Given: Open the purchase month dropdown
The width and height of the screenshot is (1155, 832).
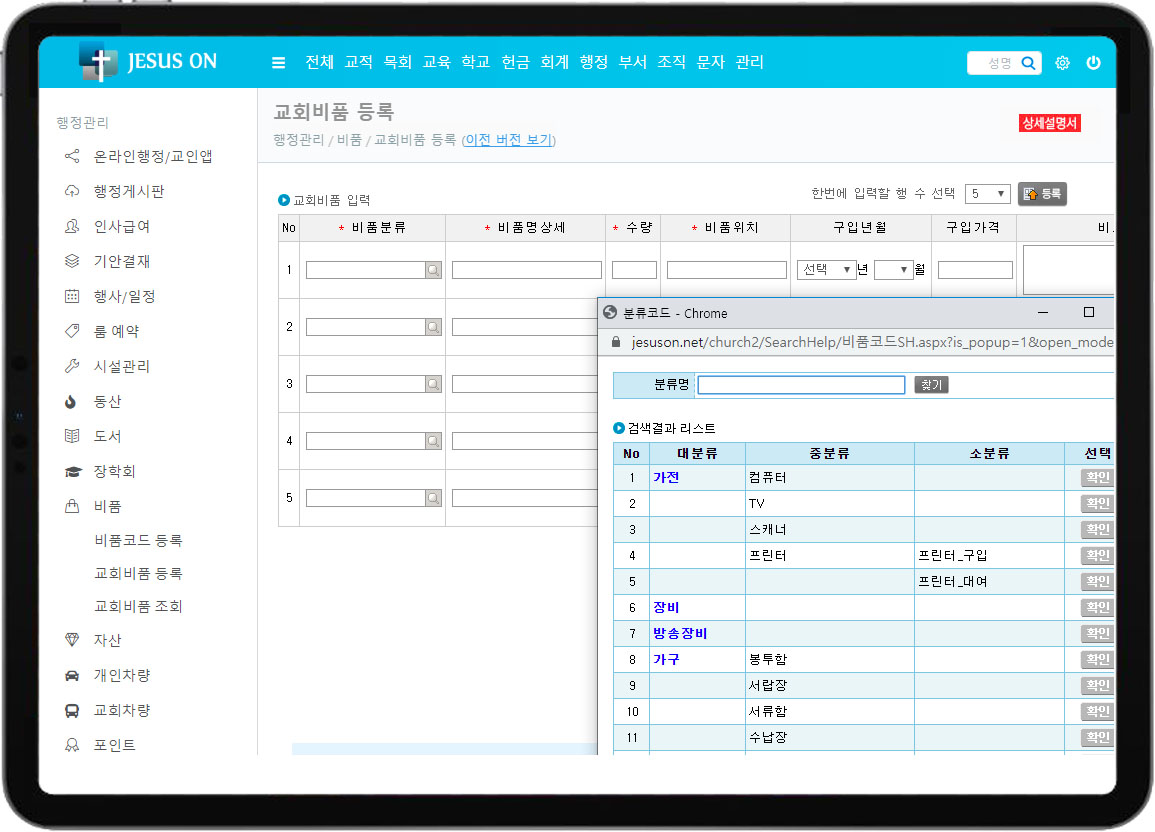Looking at the screenshot, I should (x=893, y=270).
